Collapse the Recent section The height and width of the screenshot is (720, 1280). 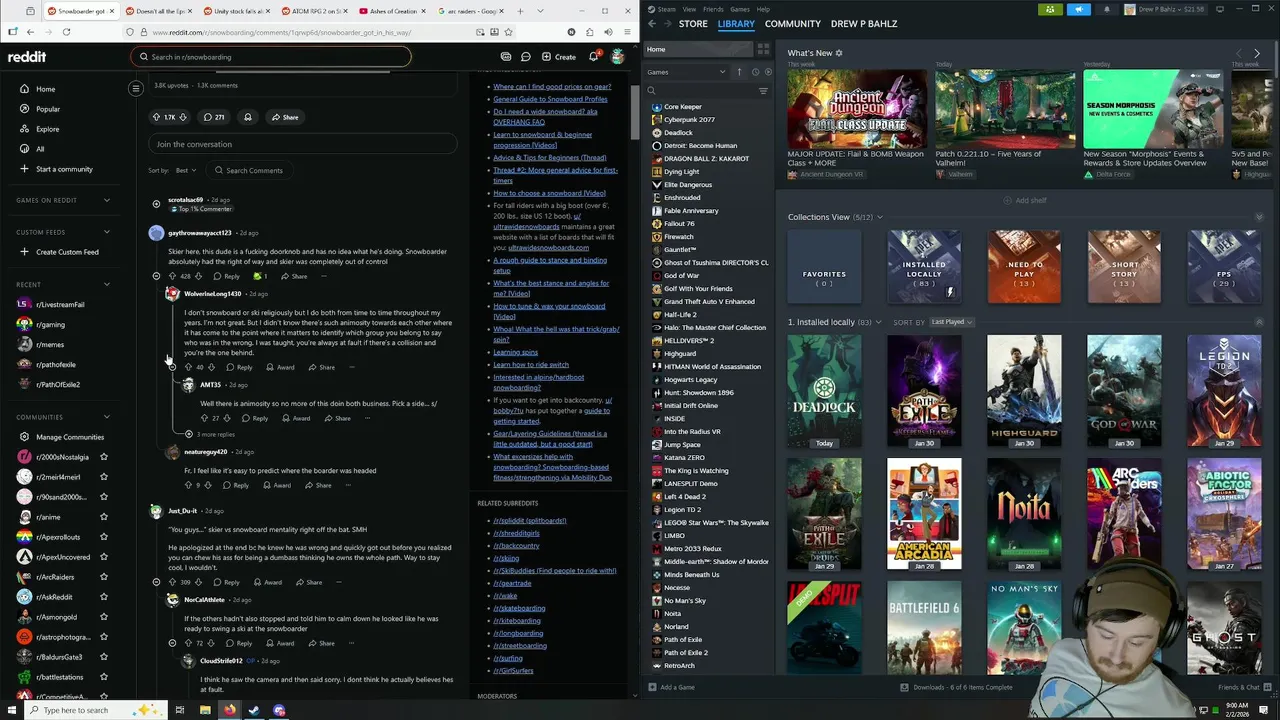click(107, 284)
